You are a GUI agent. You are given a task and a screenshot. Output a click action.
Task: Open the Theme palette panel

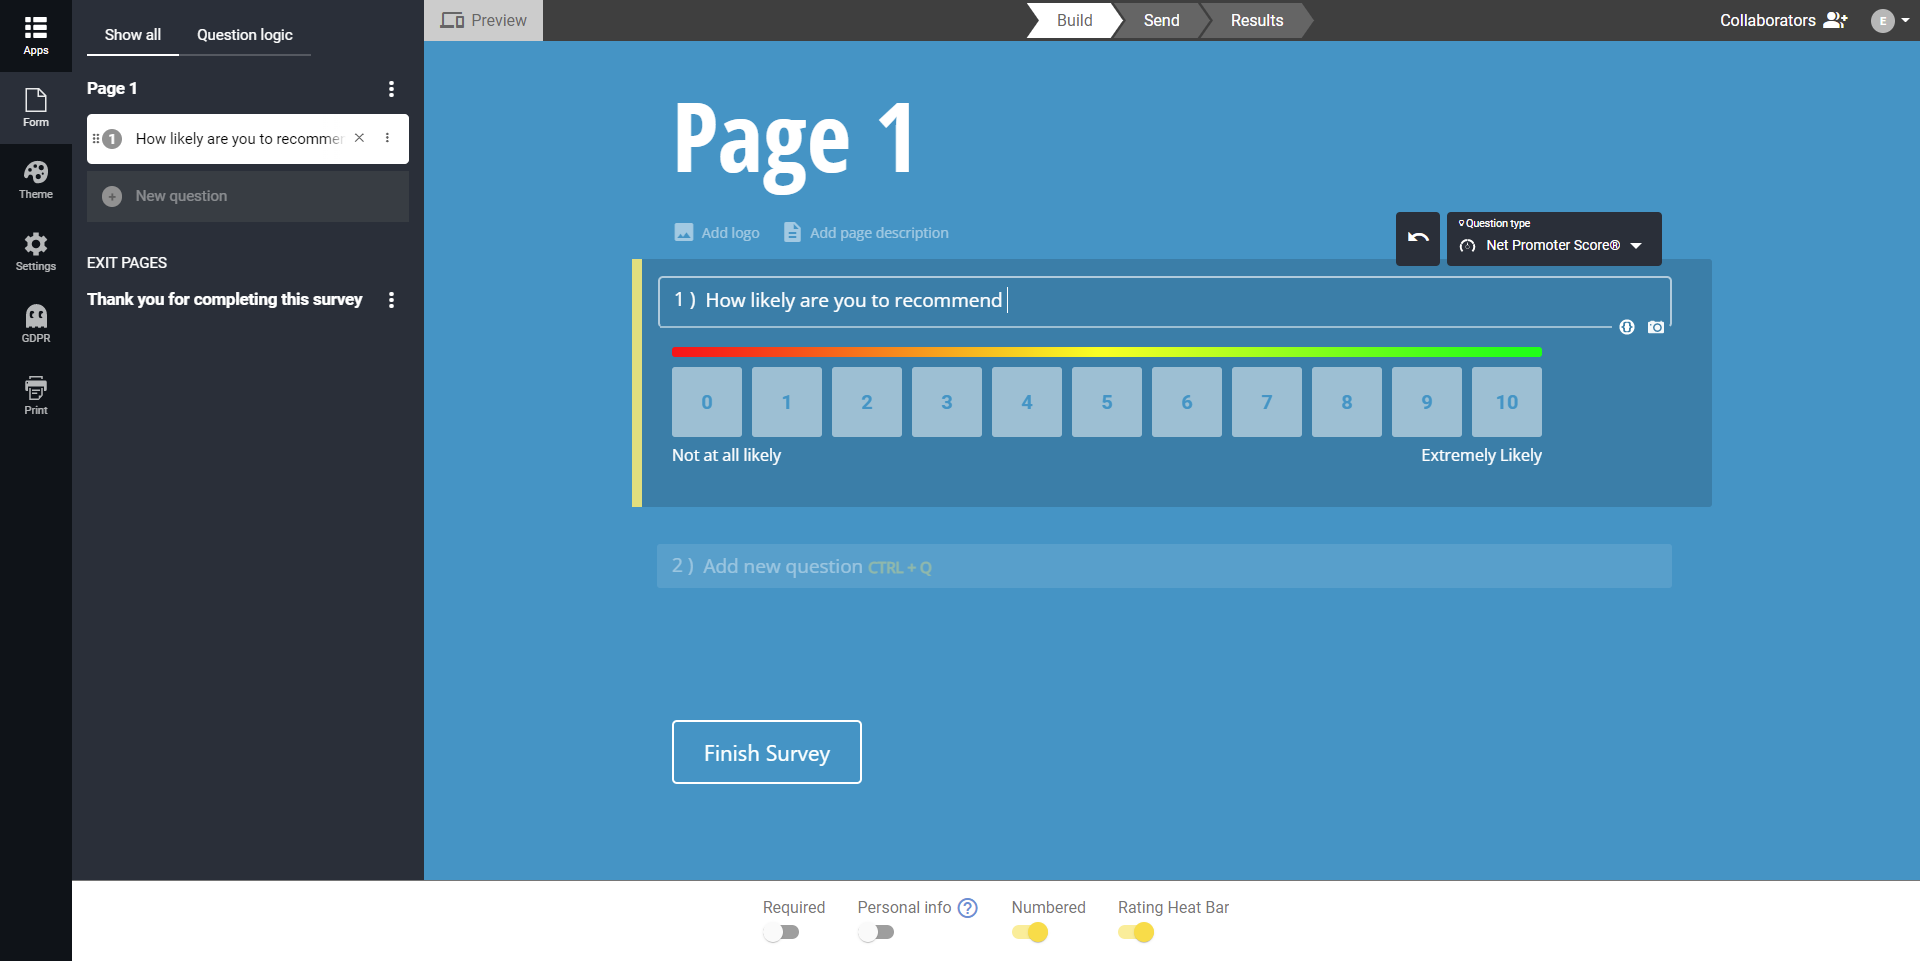[x=36, y=180]
